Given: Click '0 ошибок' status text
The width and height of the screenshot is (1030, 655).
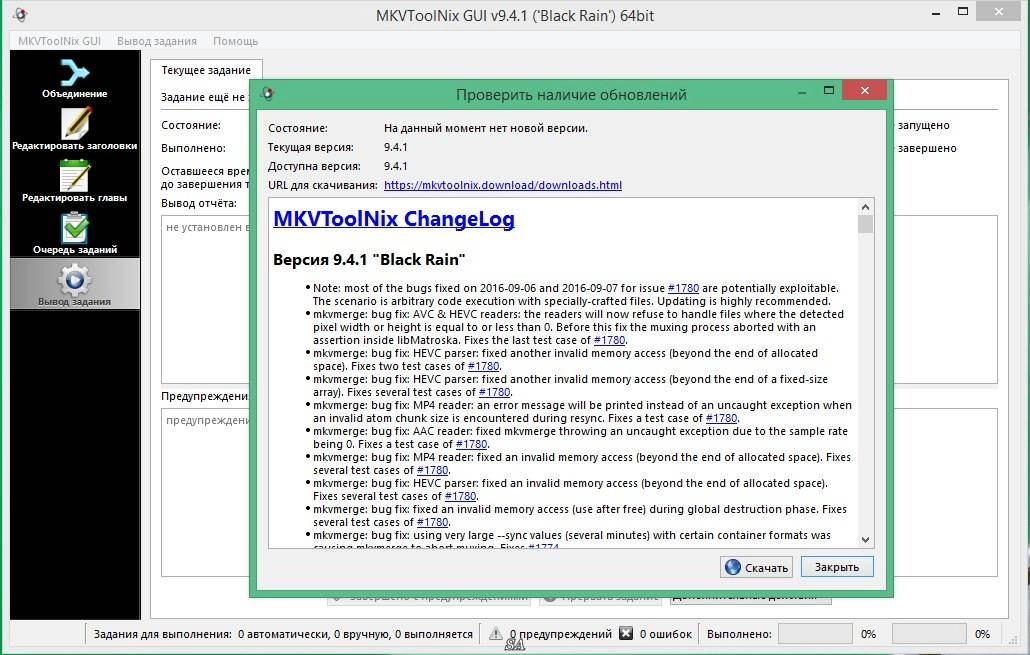Looking at the screenshot, I should point(665,634).
